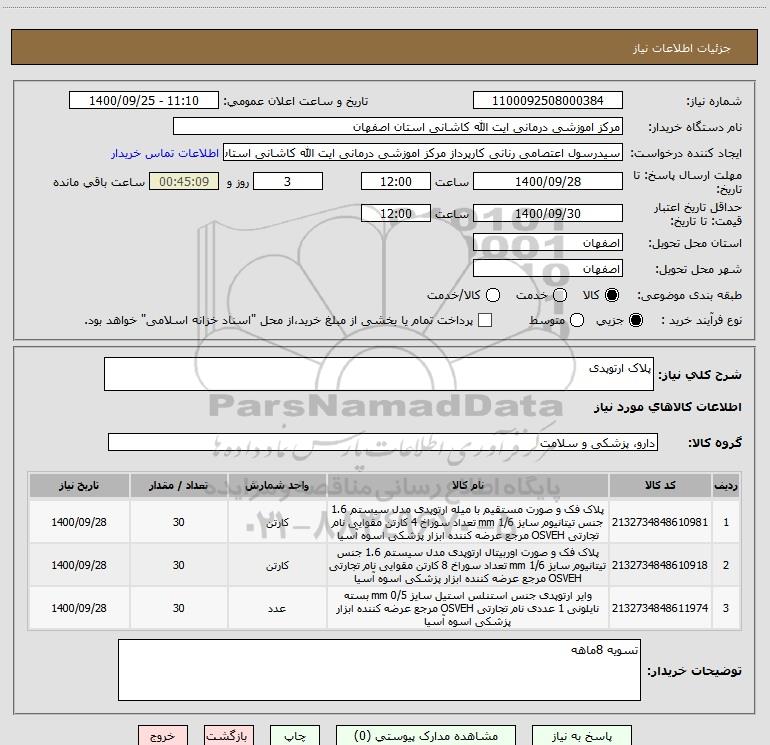Click the buyer organization name field
The image size is (770, 745).
pos(398,126)
